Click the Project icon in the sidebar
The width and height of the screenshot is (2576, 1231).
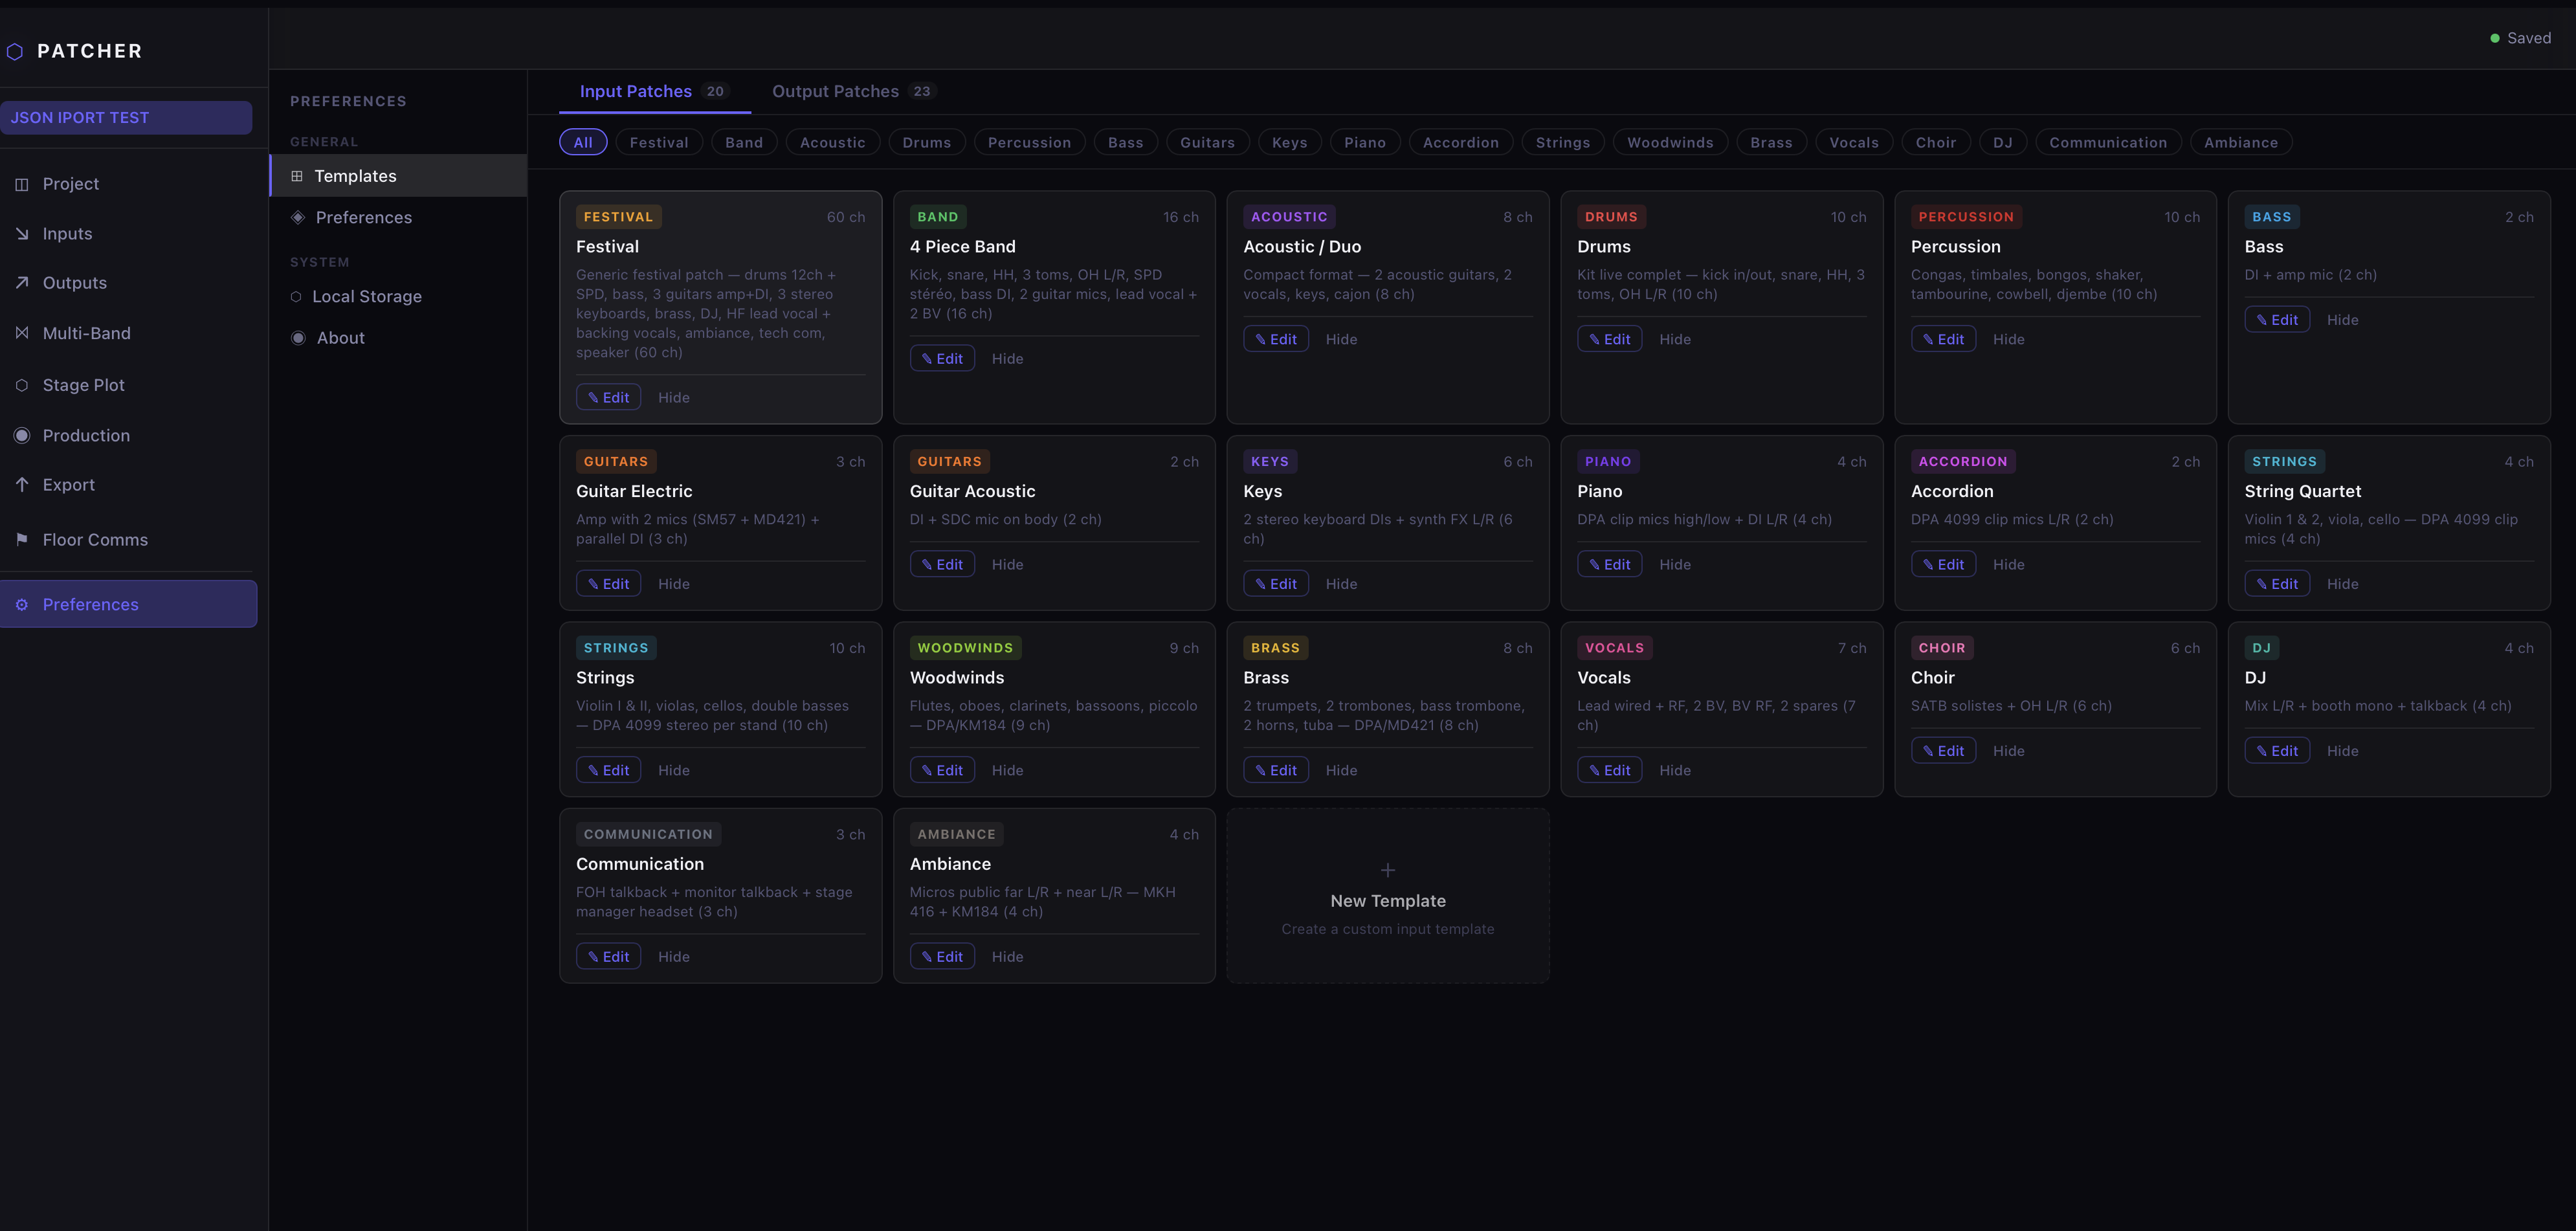pyautogui.click(x=22, y=184)
